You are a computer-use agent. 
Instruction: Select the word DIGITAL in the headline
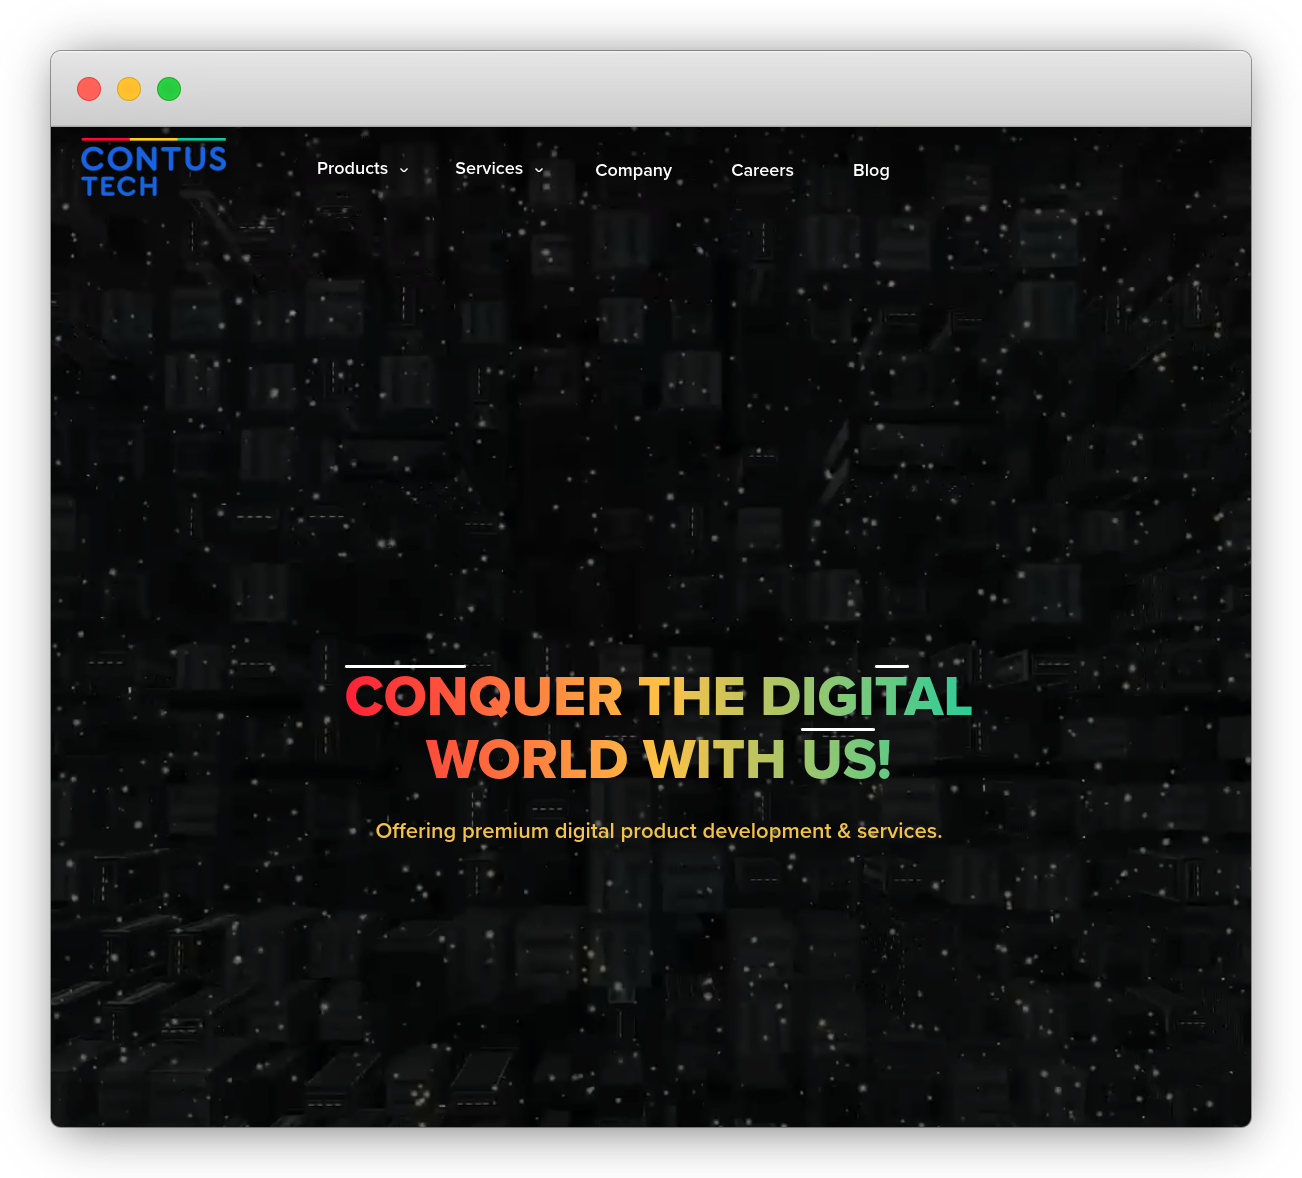pos(866,697)
